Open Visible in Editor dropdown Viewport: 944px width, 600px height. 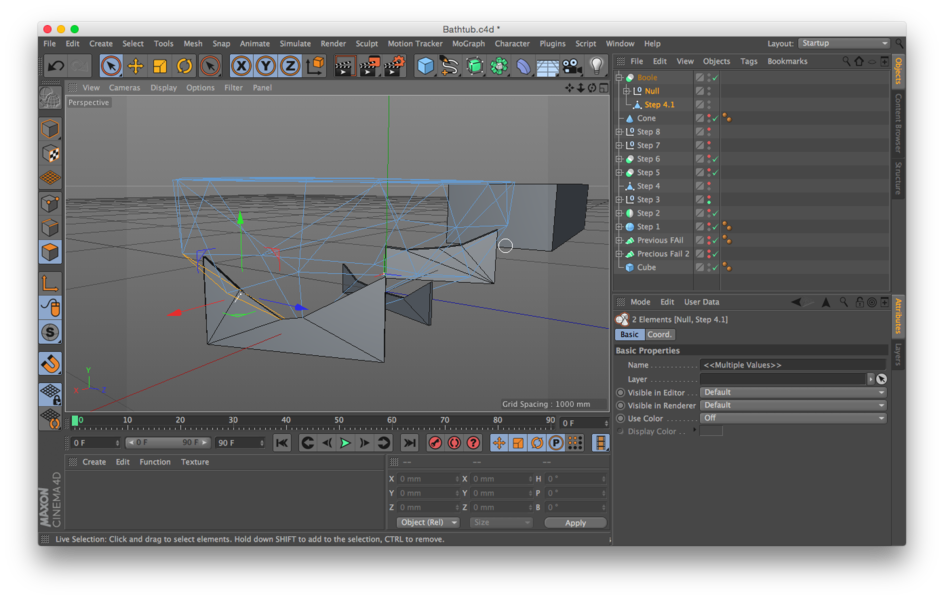click(x=793, y=392)
